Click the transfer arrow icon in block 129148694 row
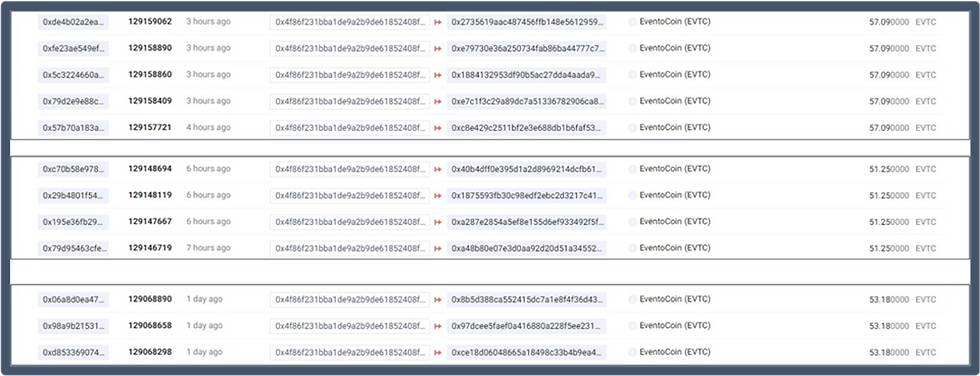 point(438,169)
